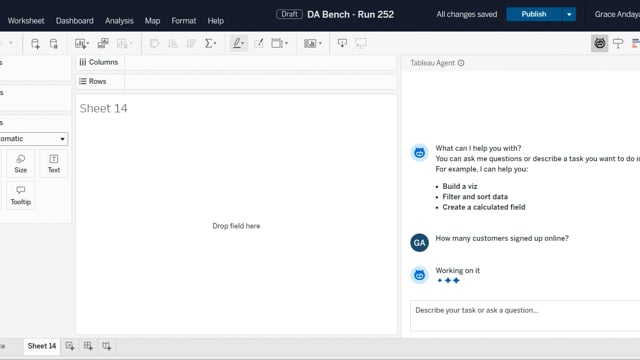Click the Text mark card button
Screen dimensions: 640x360
[x=54, y=164]
